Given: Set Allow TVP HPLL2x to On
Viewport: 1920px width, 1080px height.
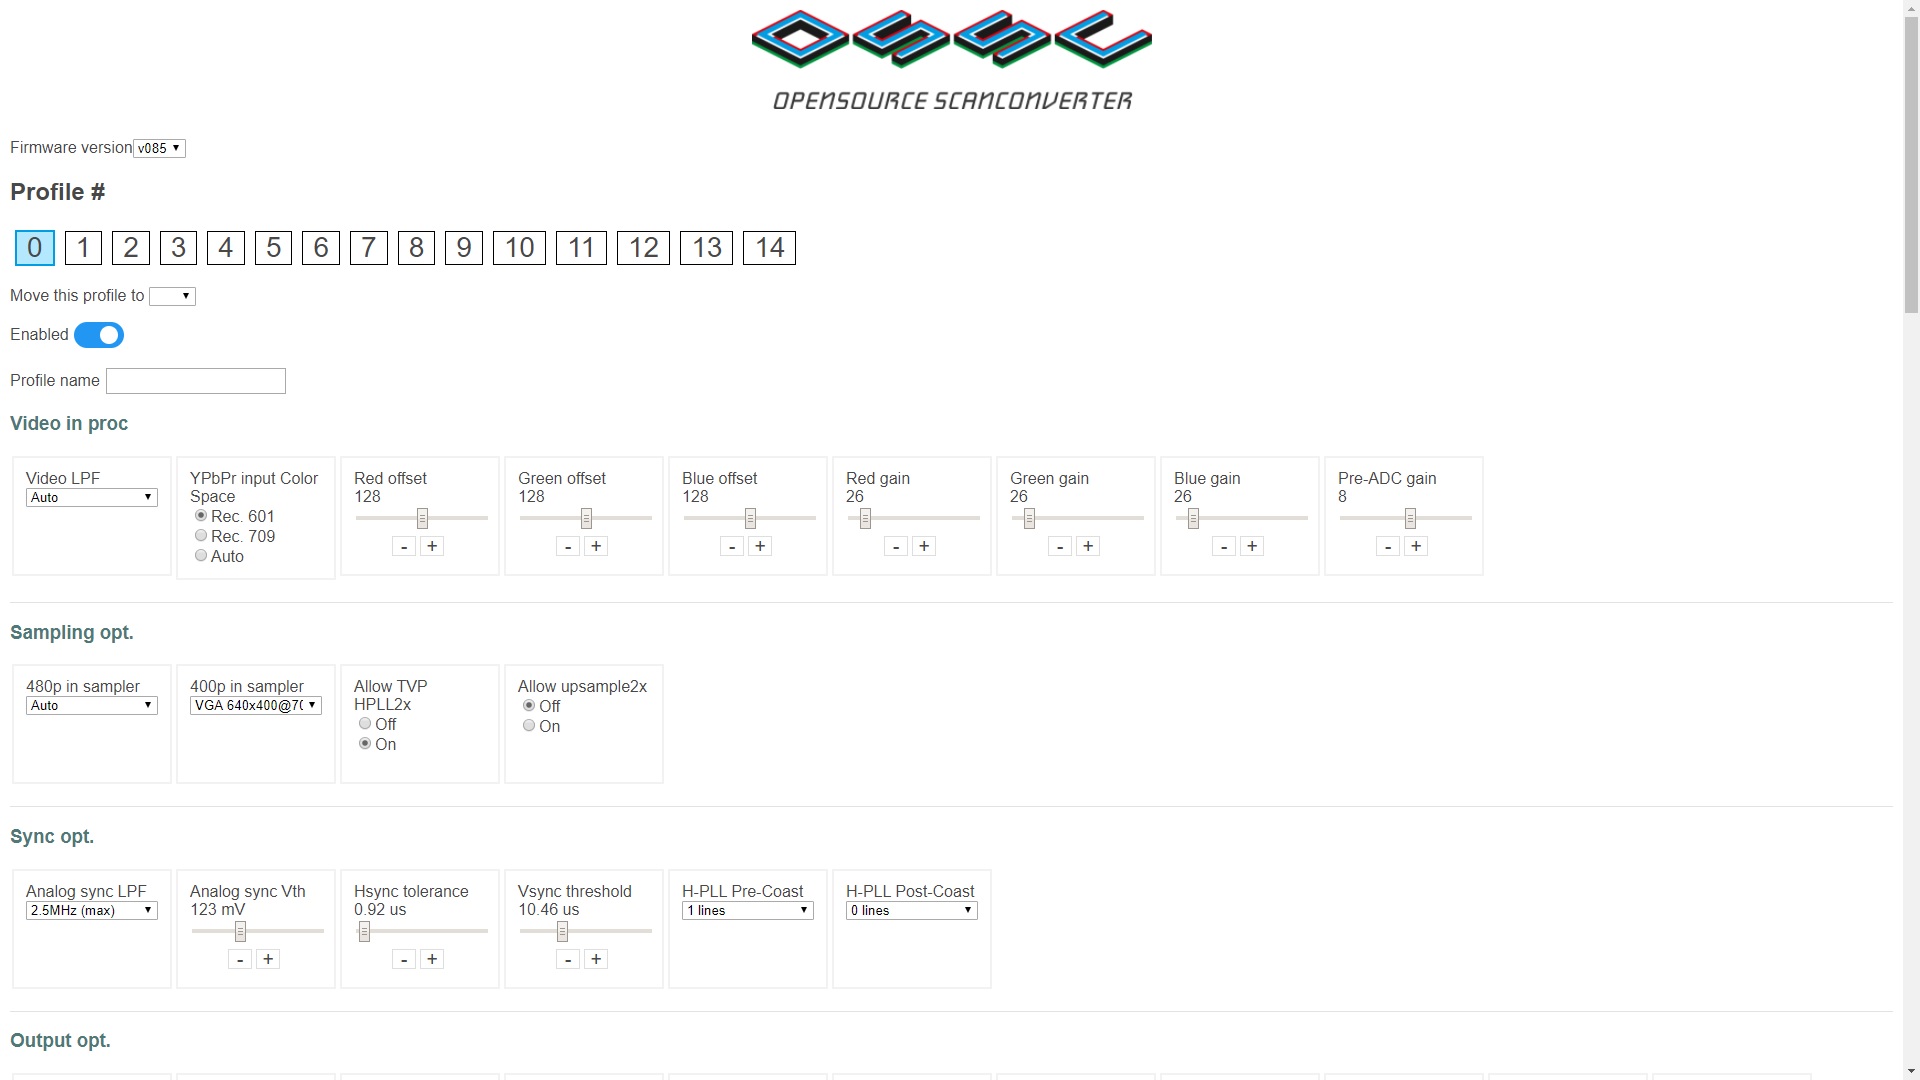Looking at the screenshot, I should (x=365, y=744).
